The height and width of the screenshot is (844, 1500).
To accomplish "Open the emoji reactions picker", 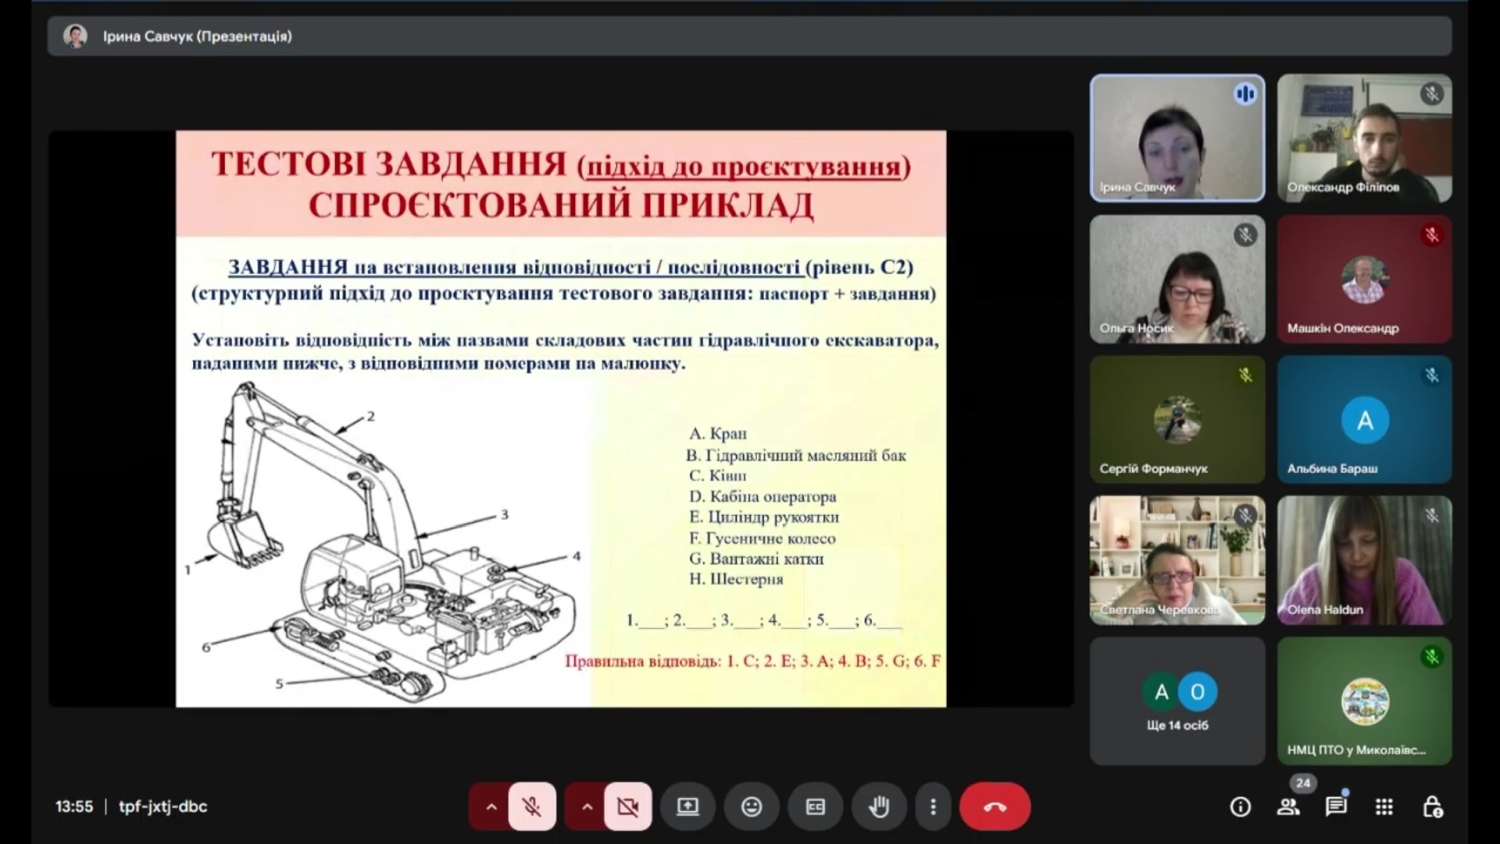I will pos(751,807).
